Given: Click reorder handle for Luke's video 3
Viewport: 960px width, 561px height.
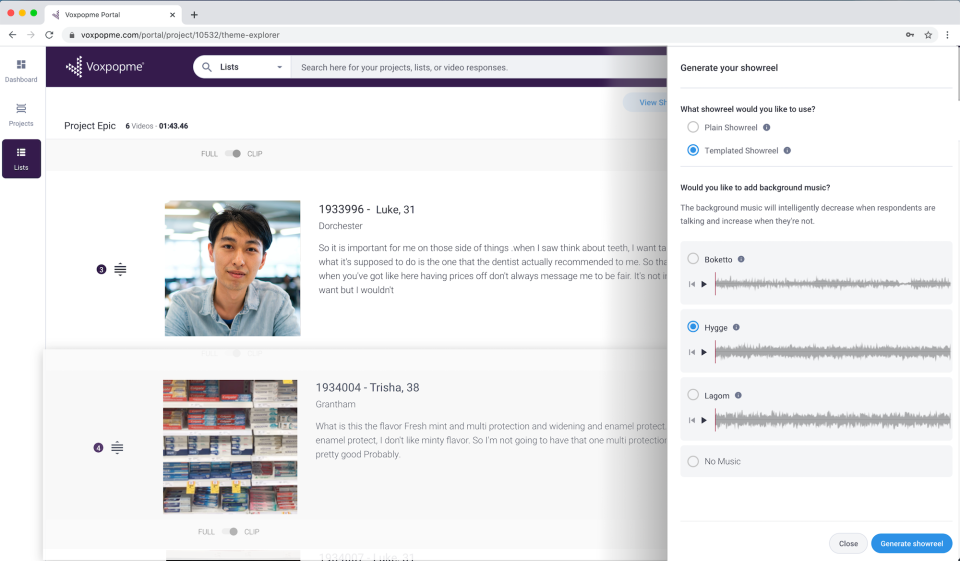Looking at the screenshot, I should pos(120,269).
